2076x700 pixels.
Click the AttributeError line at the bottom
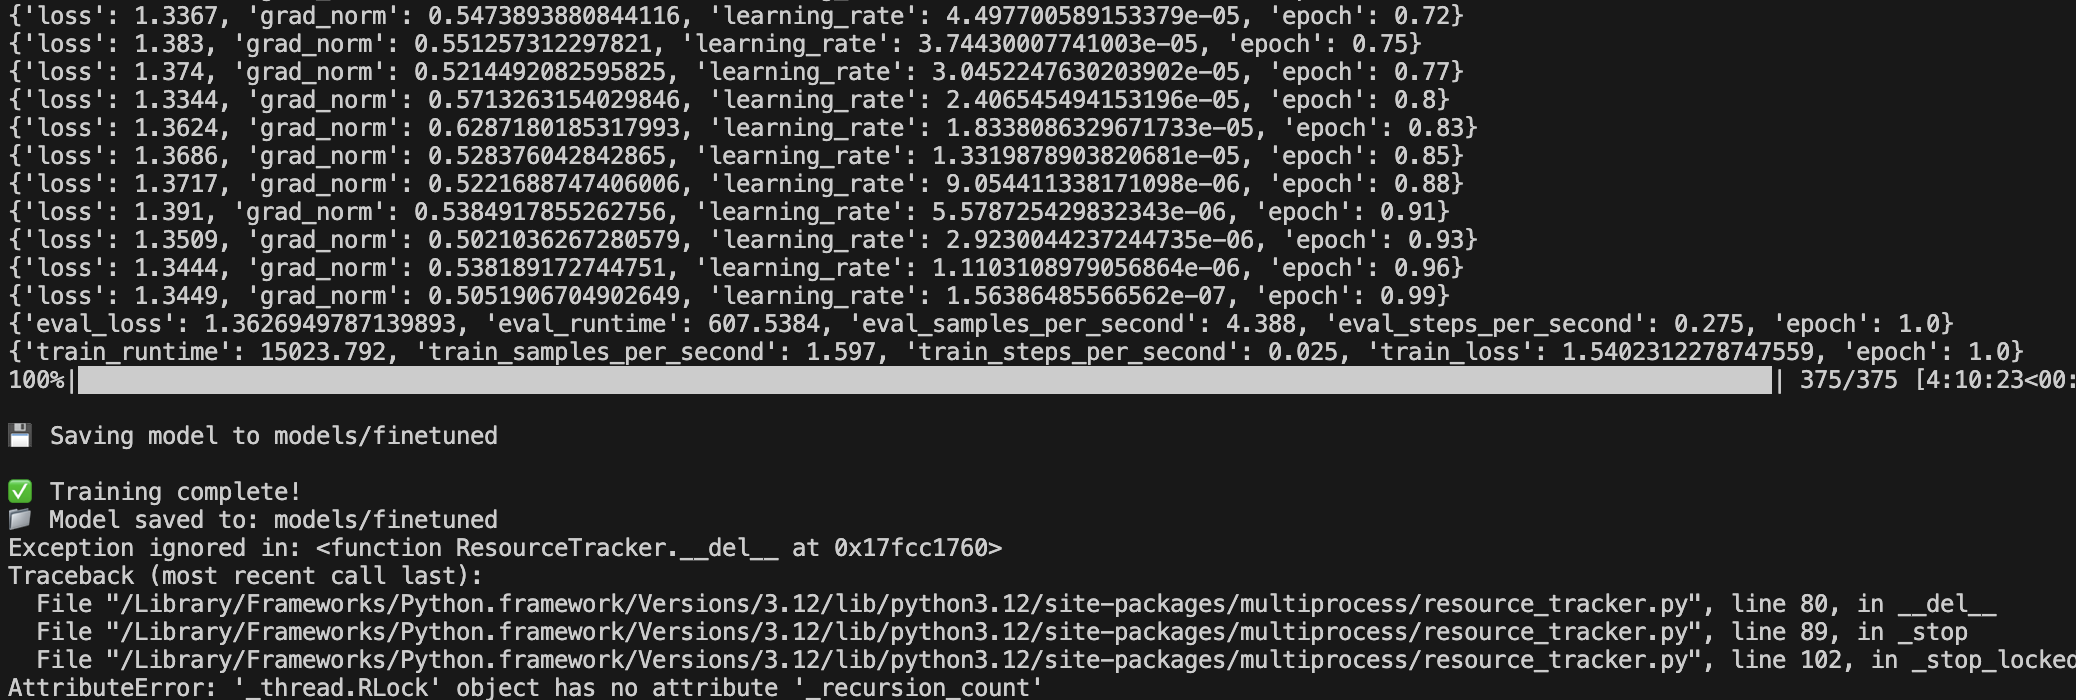[526, 688]
